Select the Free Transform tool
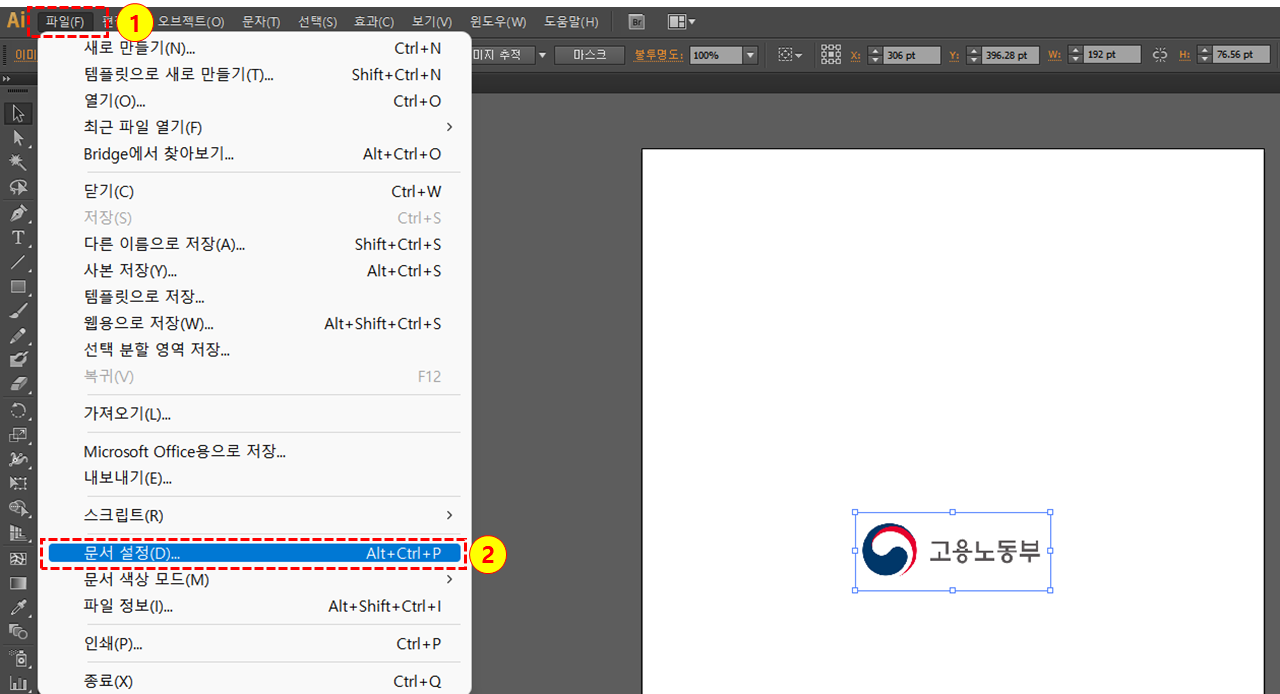Screen dimensions: 1280x694 pos(18,484)
